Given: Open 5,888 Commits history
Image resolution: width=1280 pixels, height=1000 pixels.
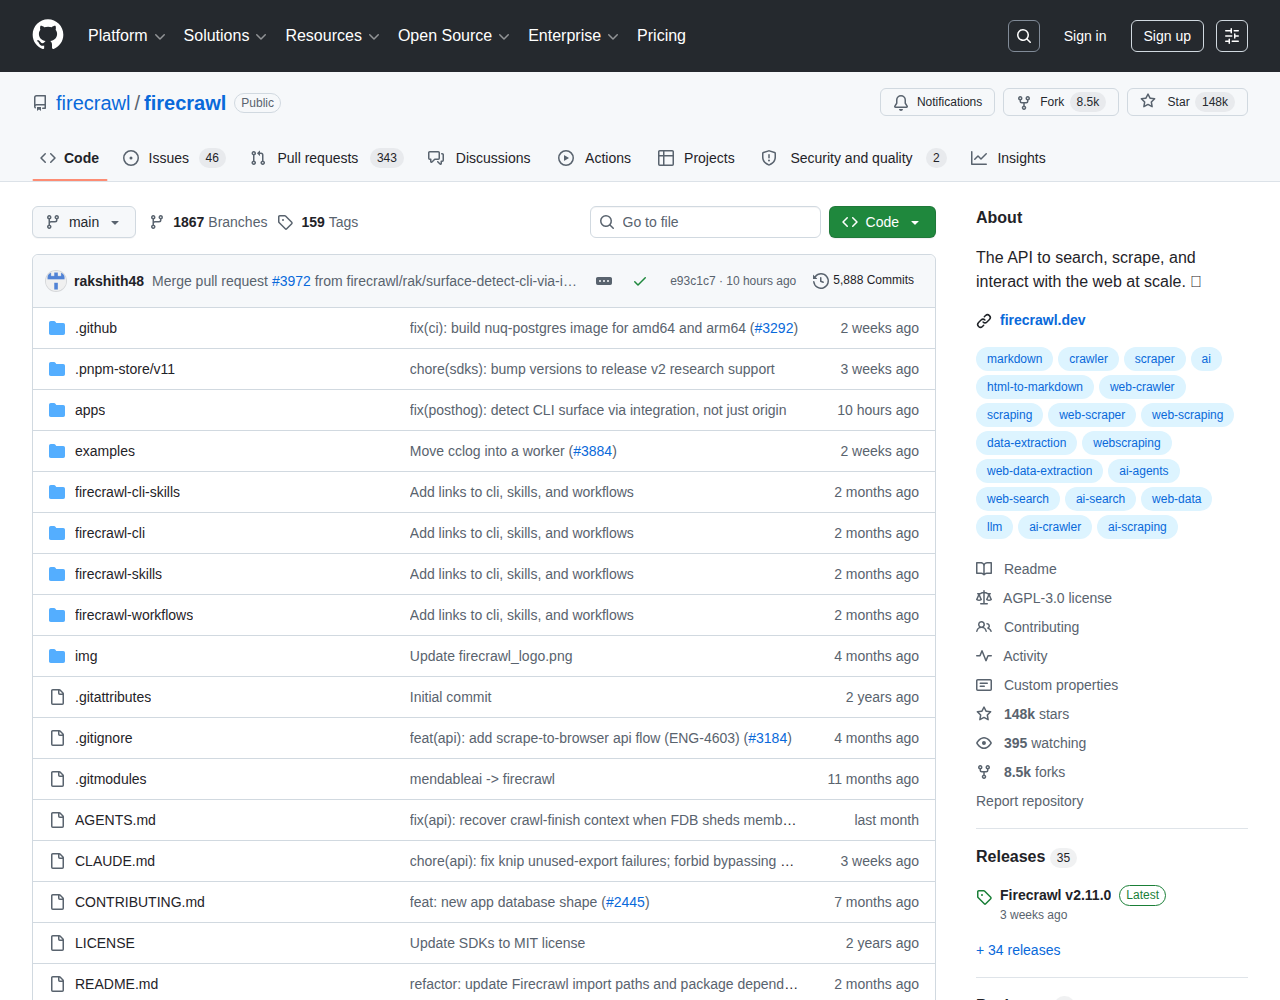Looking at the screenshot, I should coord(864,280).
